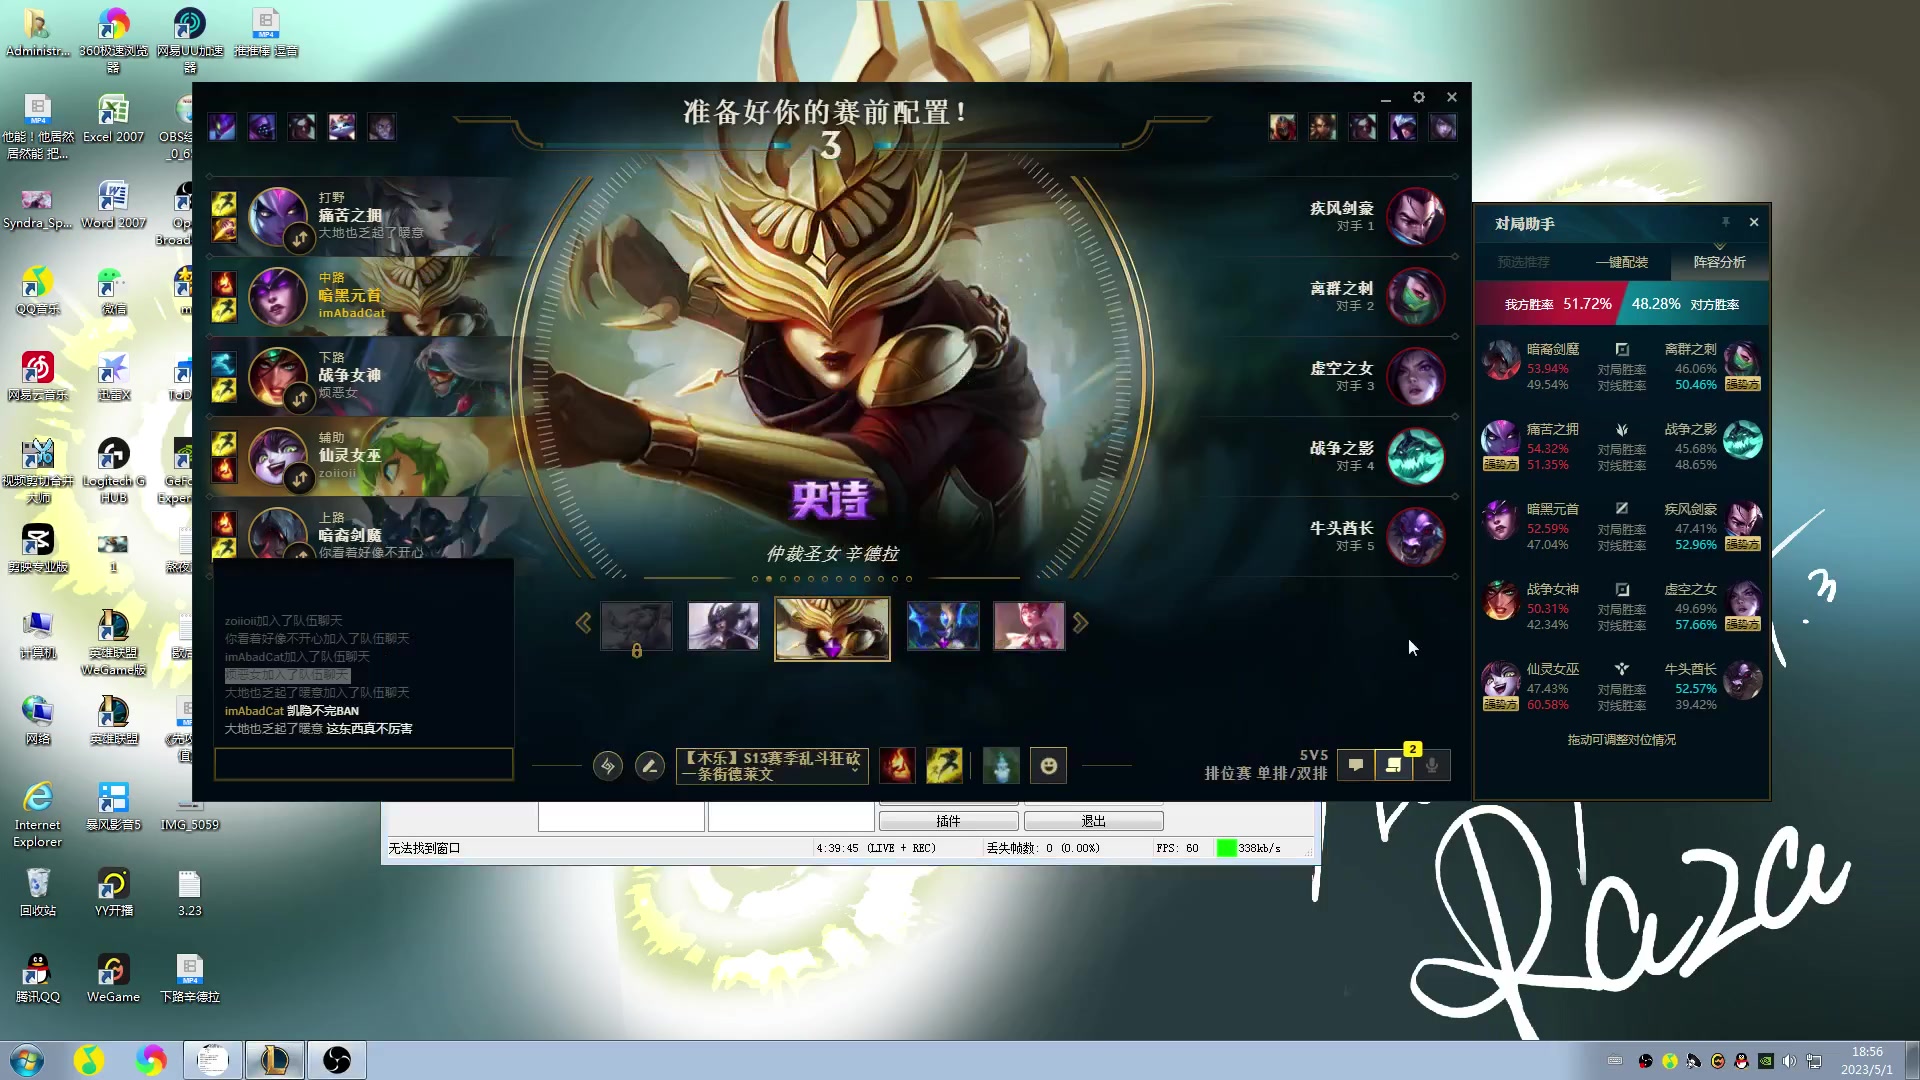Click first banned champion icon on the left team

tap(222, 127)
